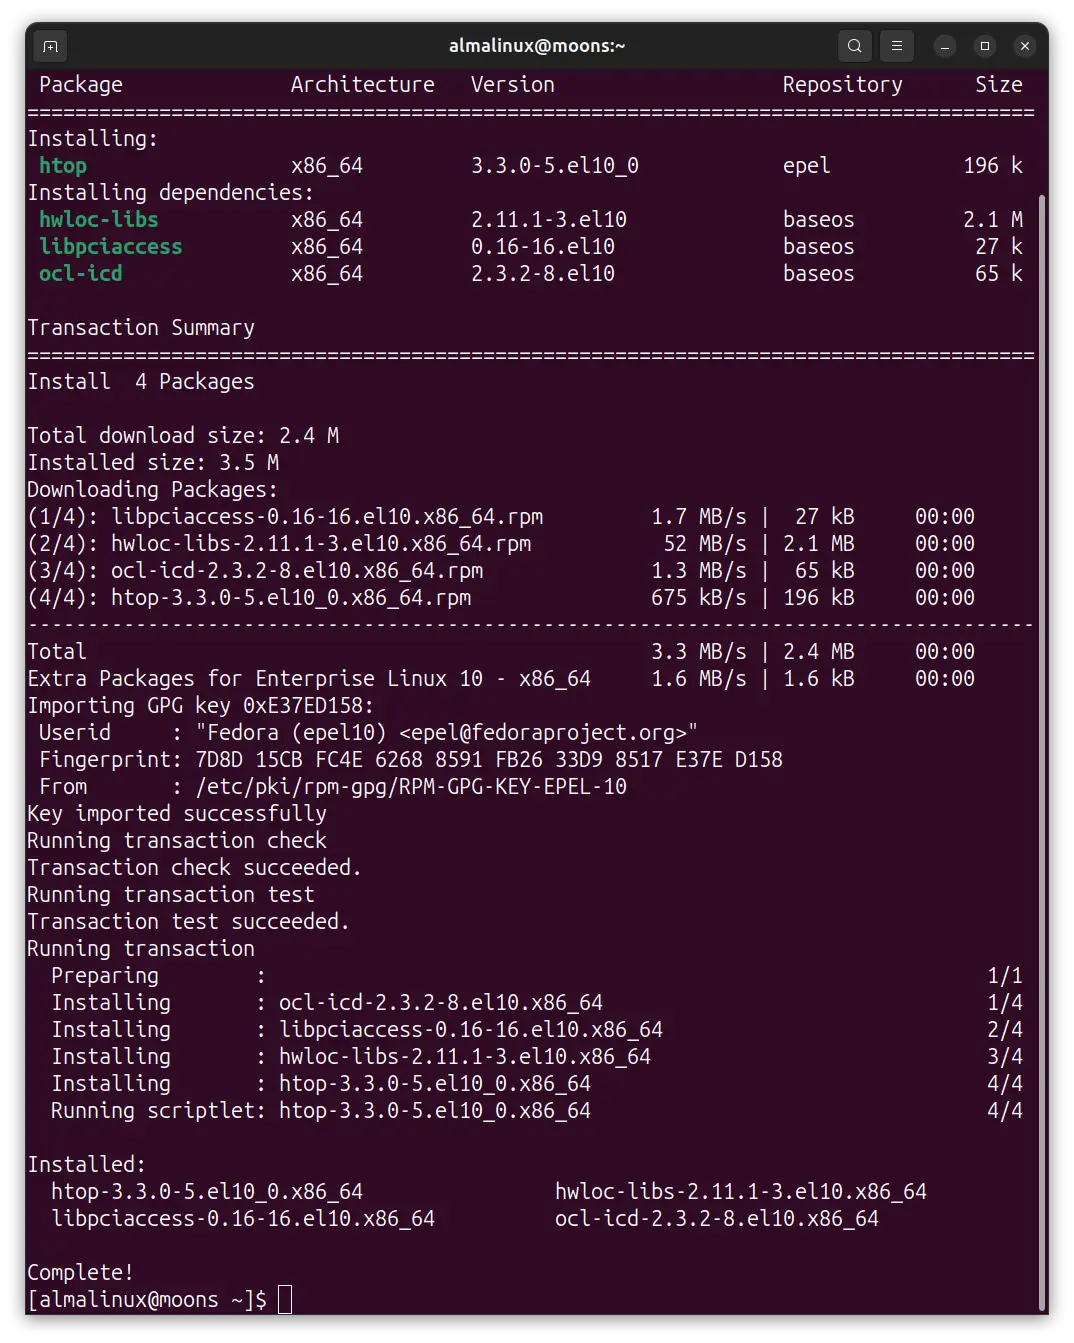The image size is (1074, 1343).
Task: Click the 52 MB/s download speed
Action: click(705, 544)
